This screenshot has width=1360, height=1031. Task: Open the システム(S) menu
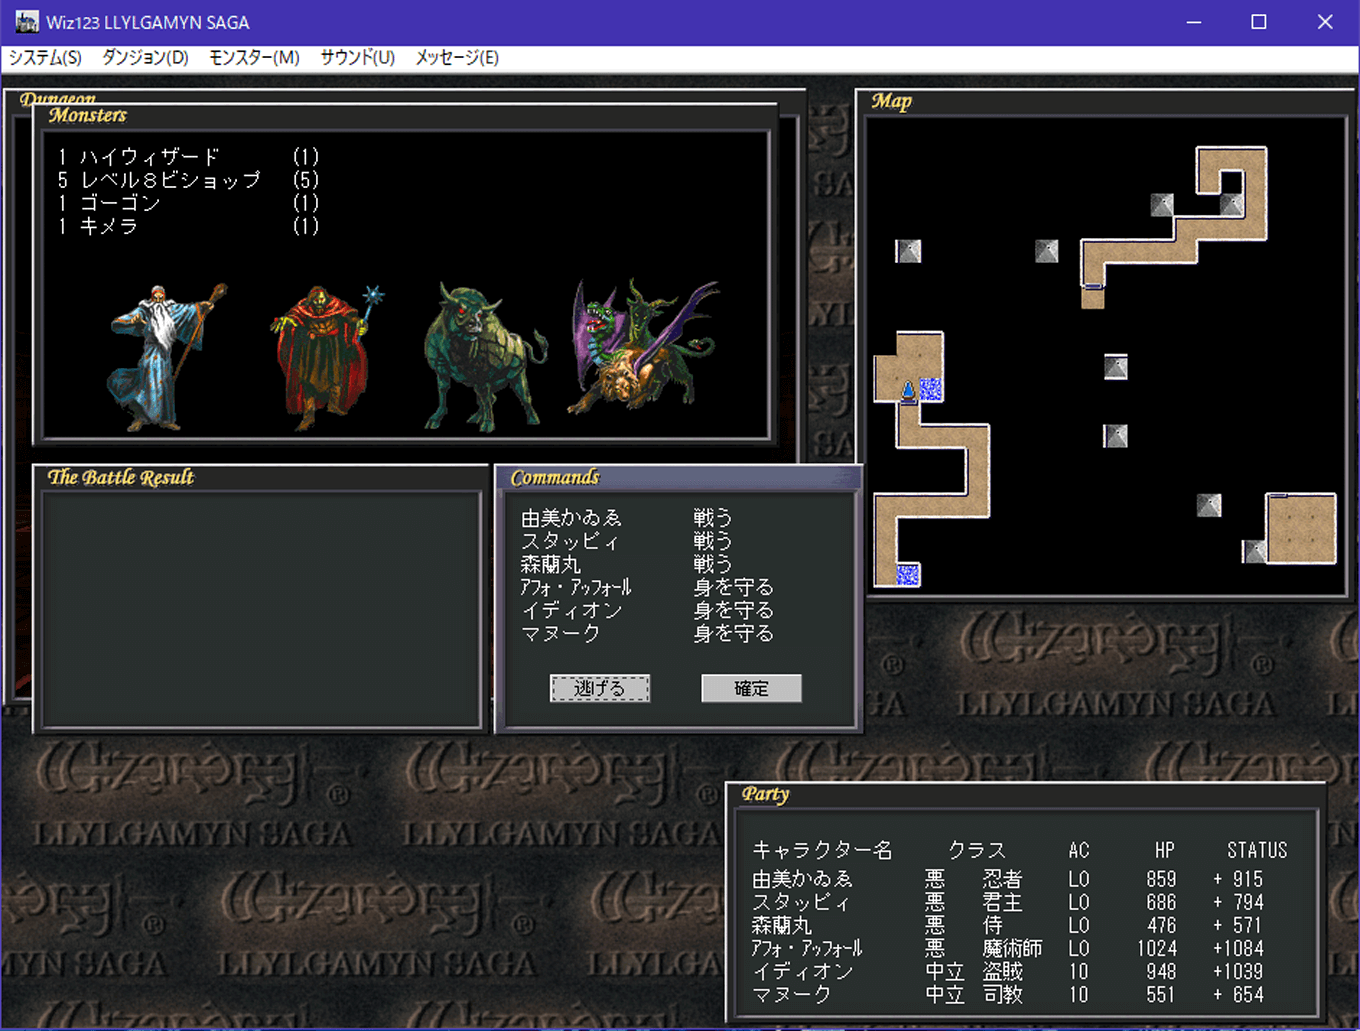coord(45,58)
